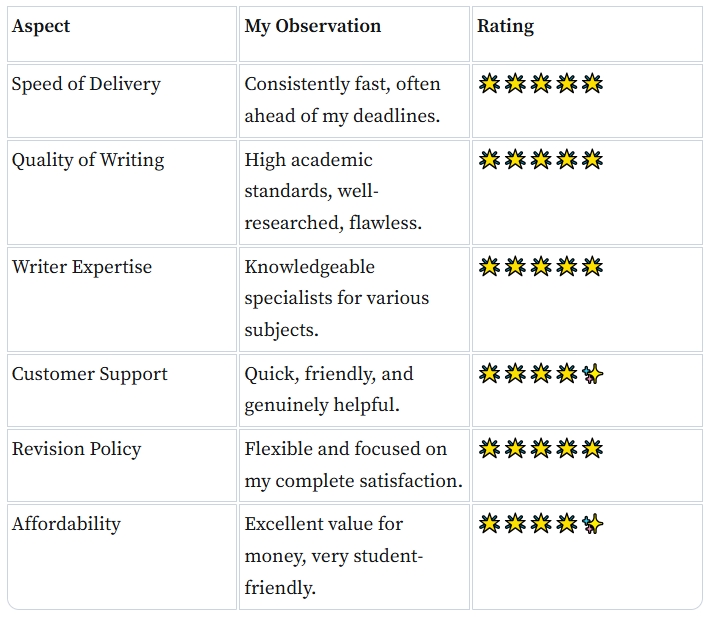Click the sparkle half-star in Affordability rating
707x617 pixels.
[x=592, y=523]
